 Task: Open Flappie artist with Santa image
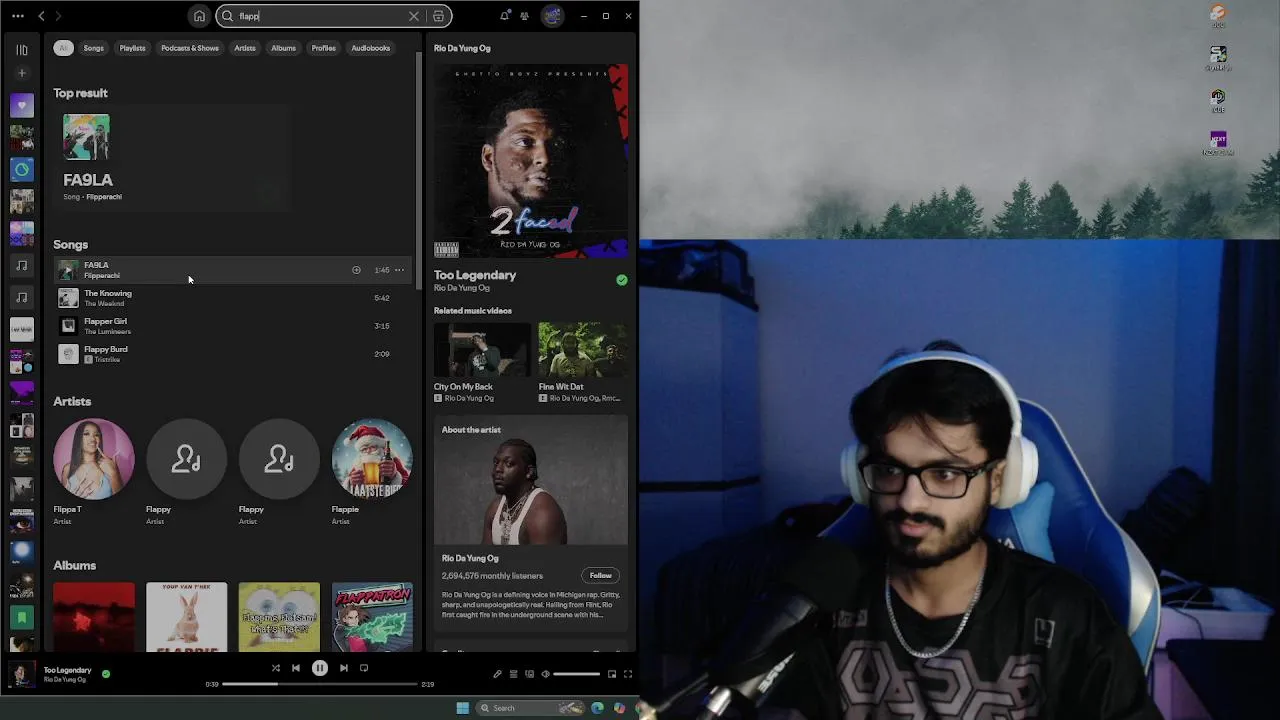(x=371, y=459)
